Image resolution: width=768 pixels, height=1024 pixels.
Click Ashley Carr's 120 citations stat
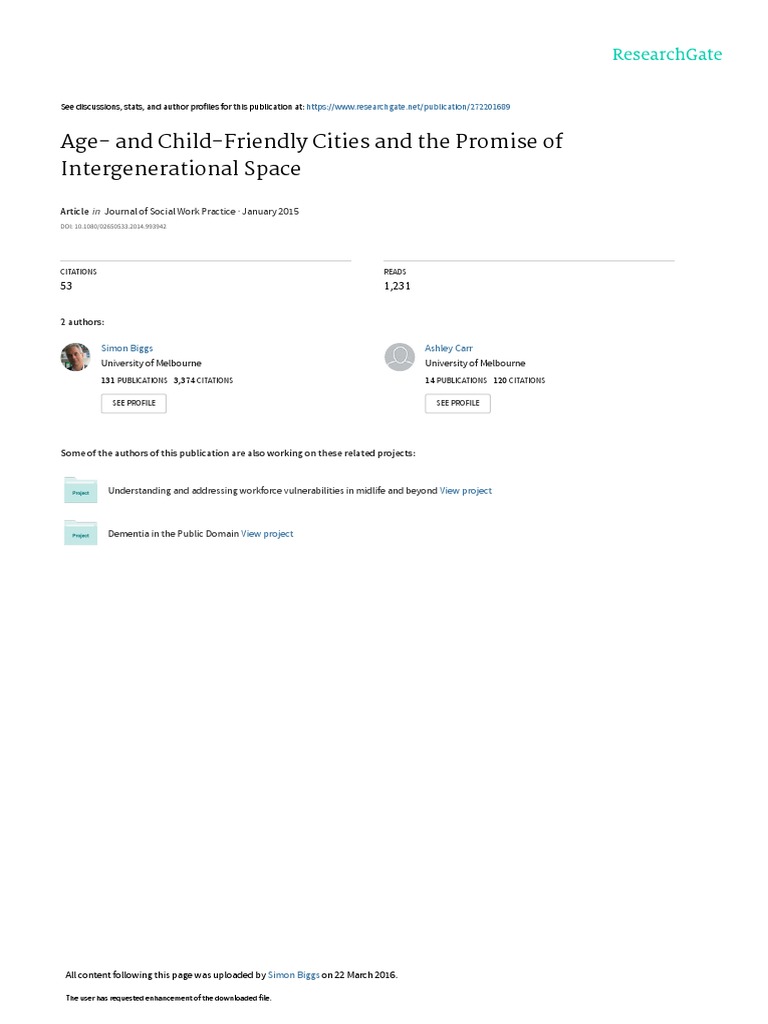tap(519, 380)
